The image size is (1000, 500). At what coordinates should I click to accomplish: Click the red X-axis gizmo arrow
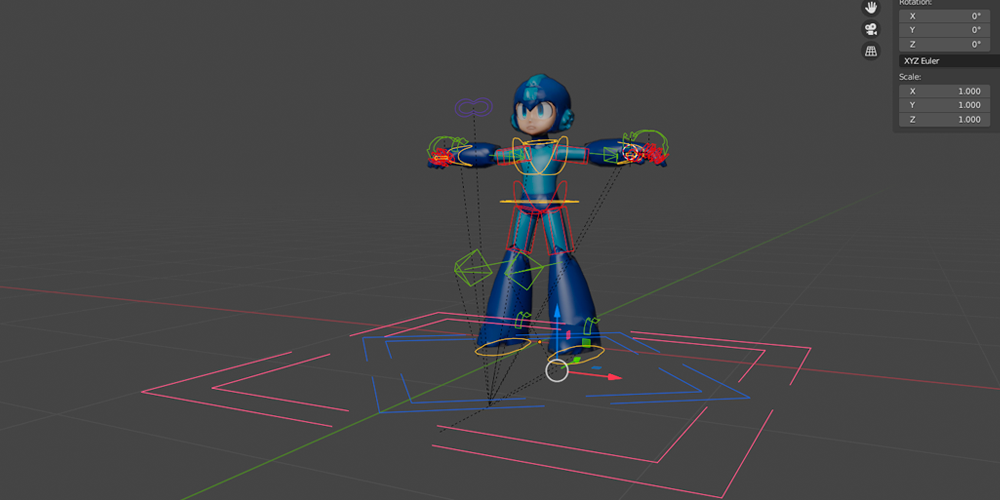tap(612, 378)
